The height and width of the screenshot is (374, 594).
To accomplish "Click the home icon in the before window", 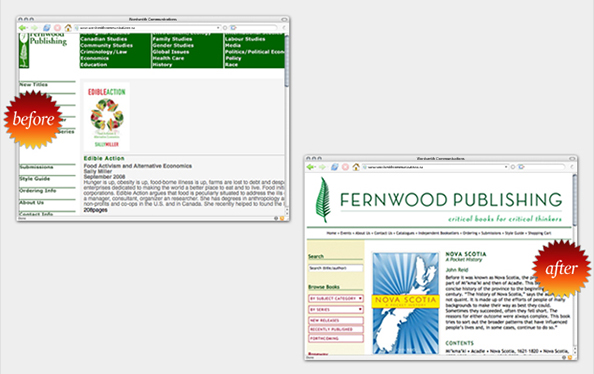I will click(68, 27).
